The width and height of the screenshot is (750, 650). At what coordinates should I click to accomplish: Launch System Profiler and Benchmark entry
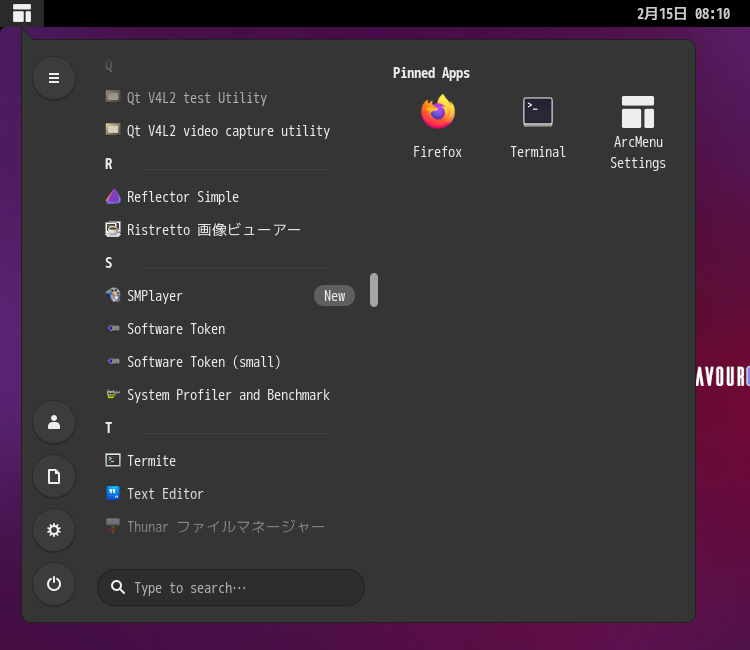coord(230,395)
